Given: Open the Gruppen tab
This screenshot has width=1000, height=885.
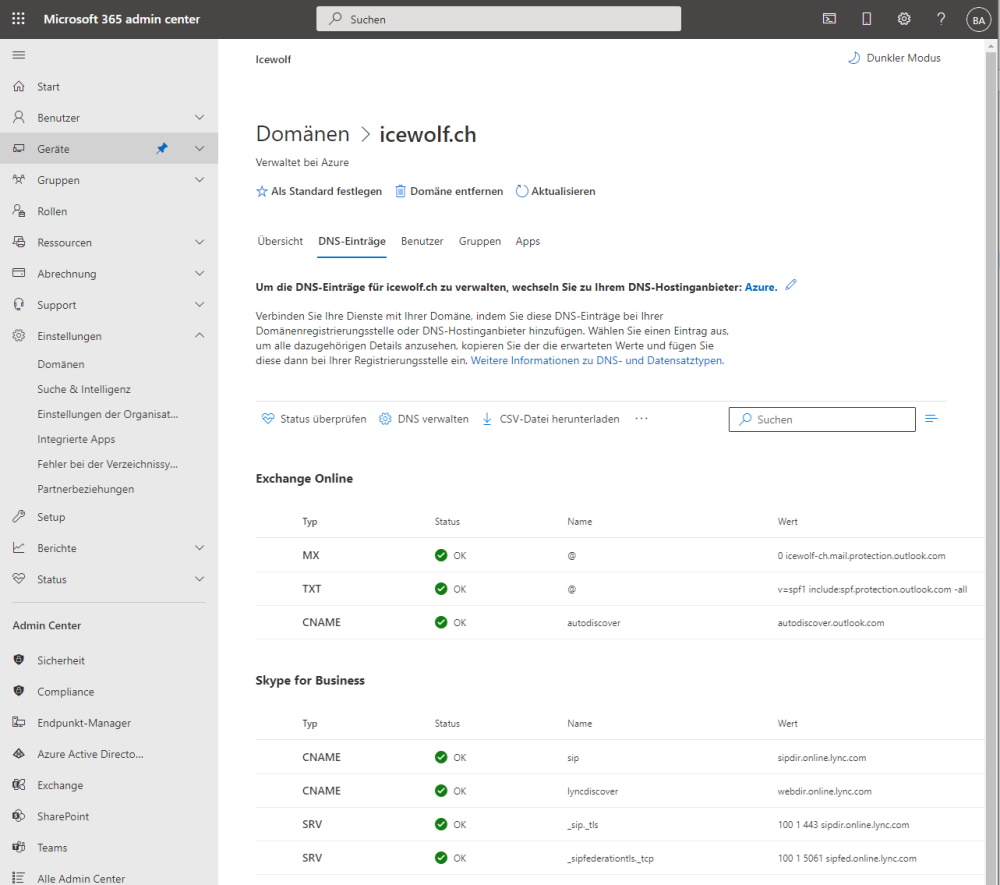Looking at the screenshot, I should (480, 241).
